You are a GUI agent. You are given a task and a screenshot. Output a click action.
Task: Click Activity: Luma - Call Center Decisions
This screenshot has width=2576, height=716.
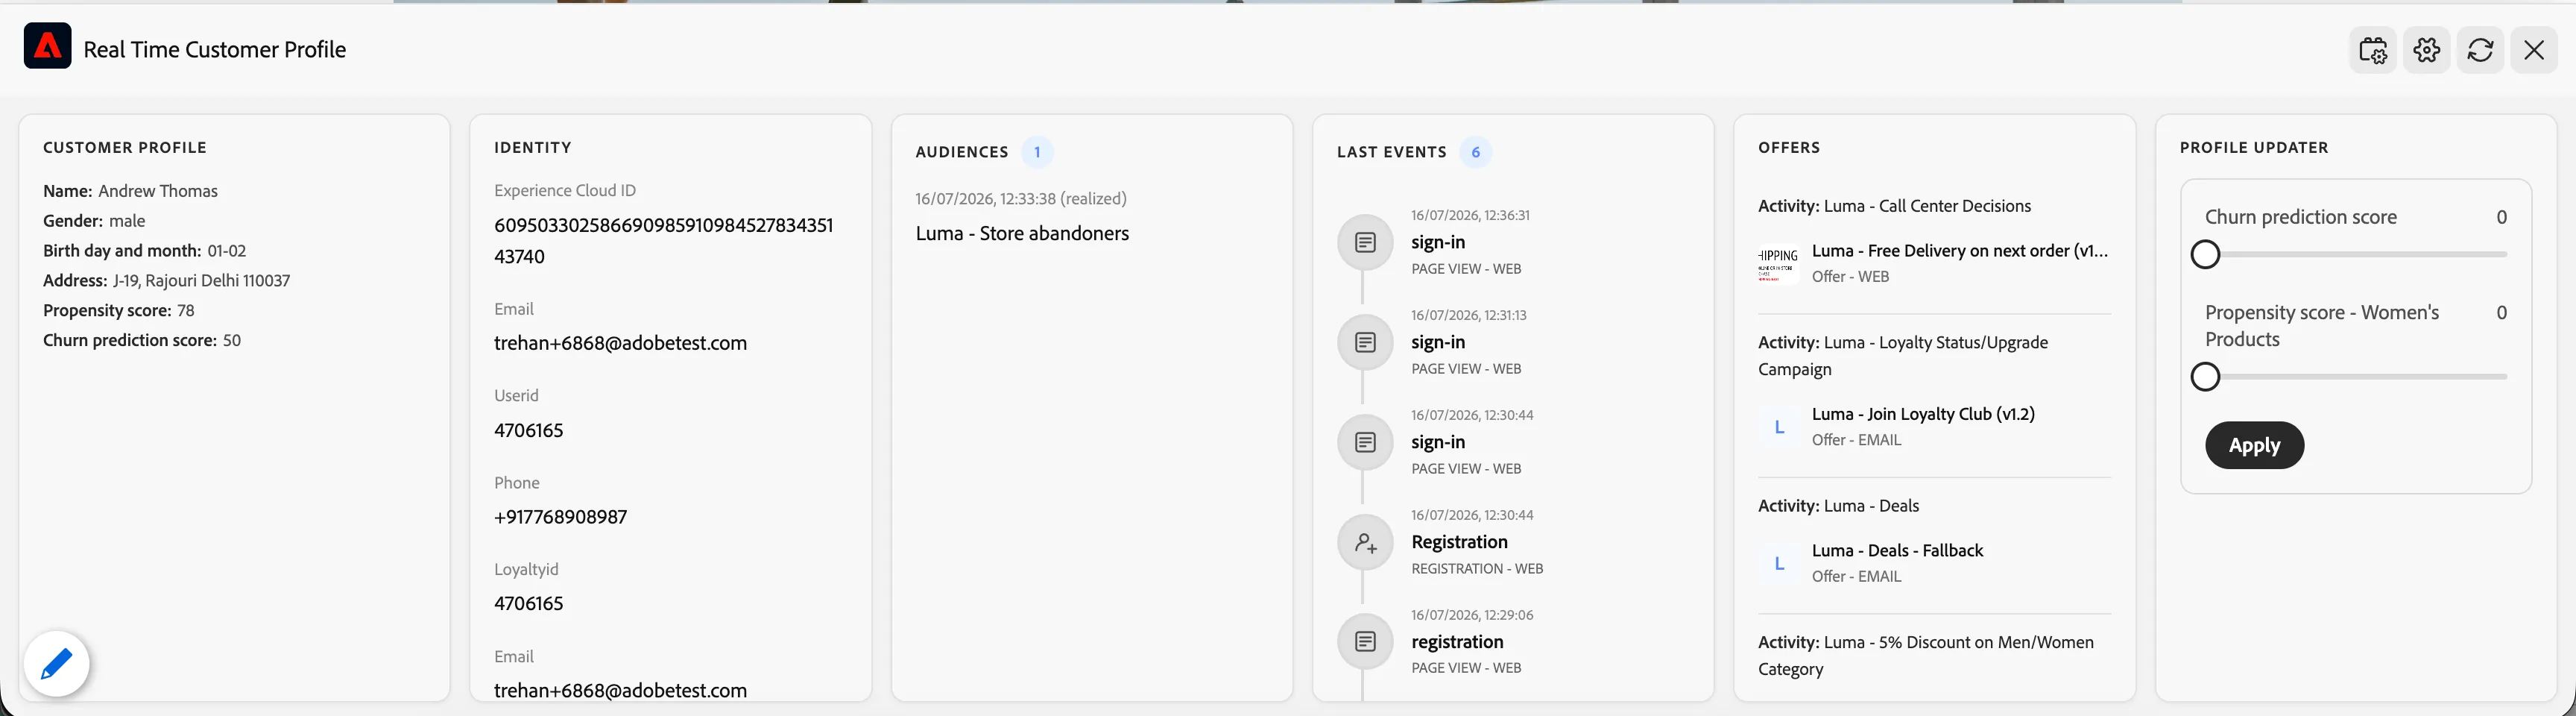pos(1894,206)
